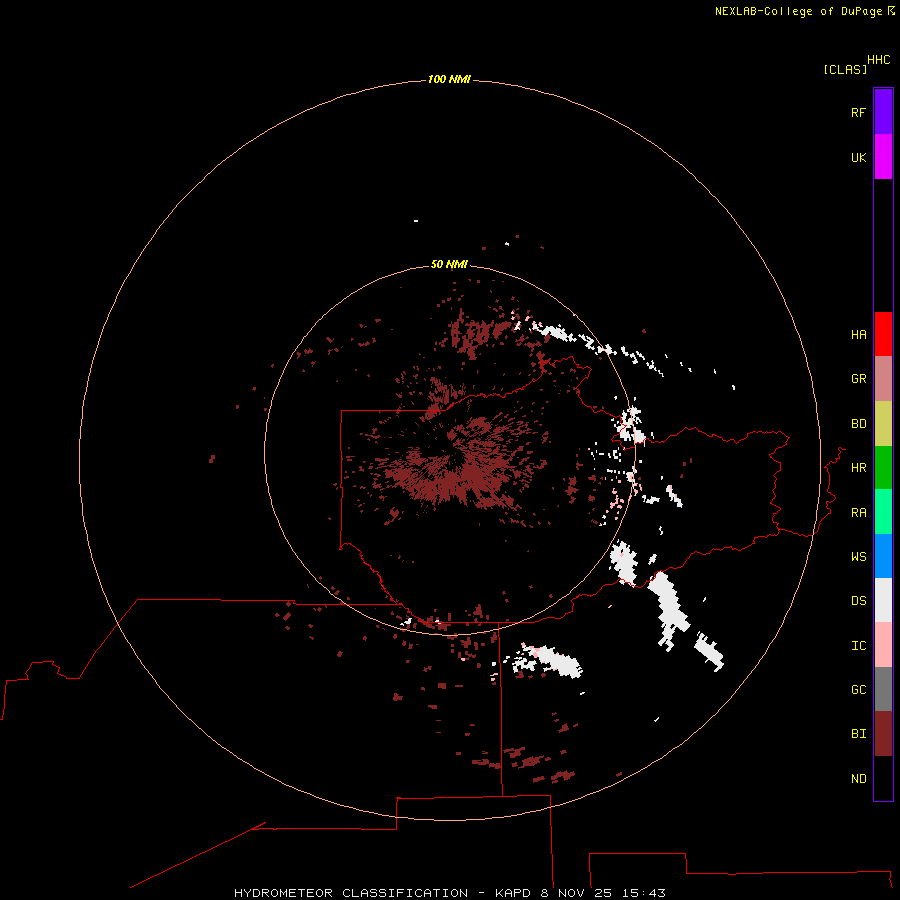Screen dimensions: 900x900
Task: Select the BI brown legend swatch
Action: (x=883, y=734)
